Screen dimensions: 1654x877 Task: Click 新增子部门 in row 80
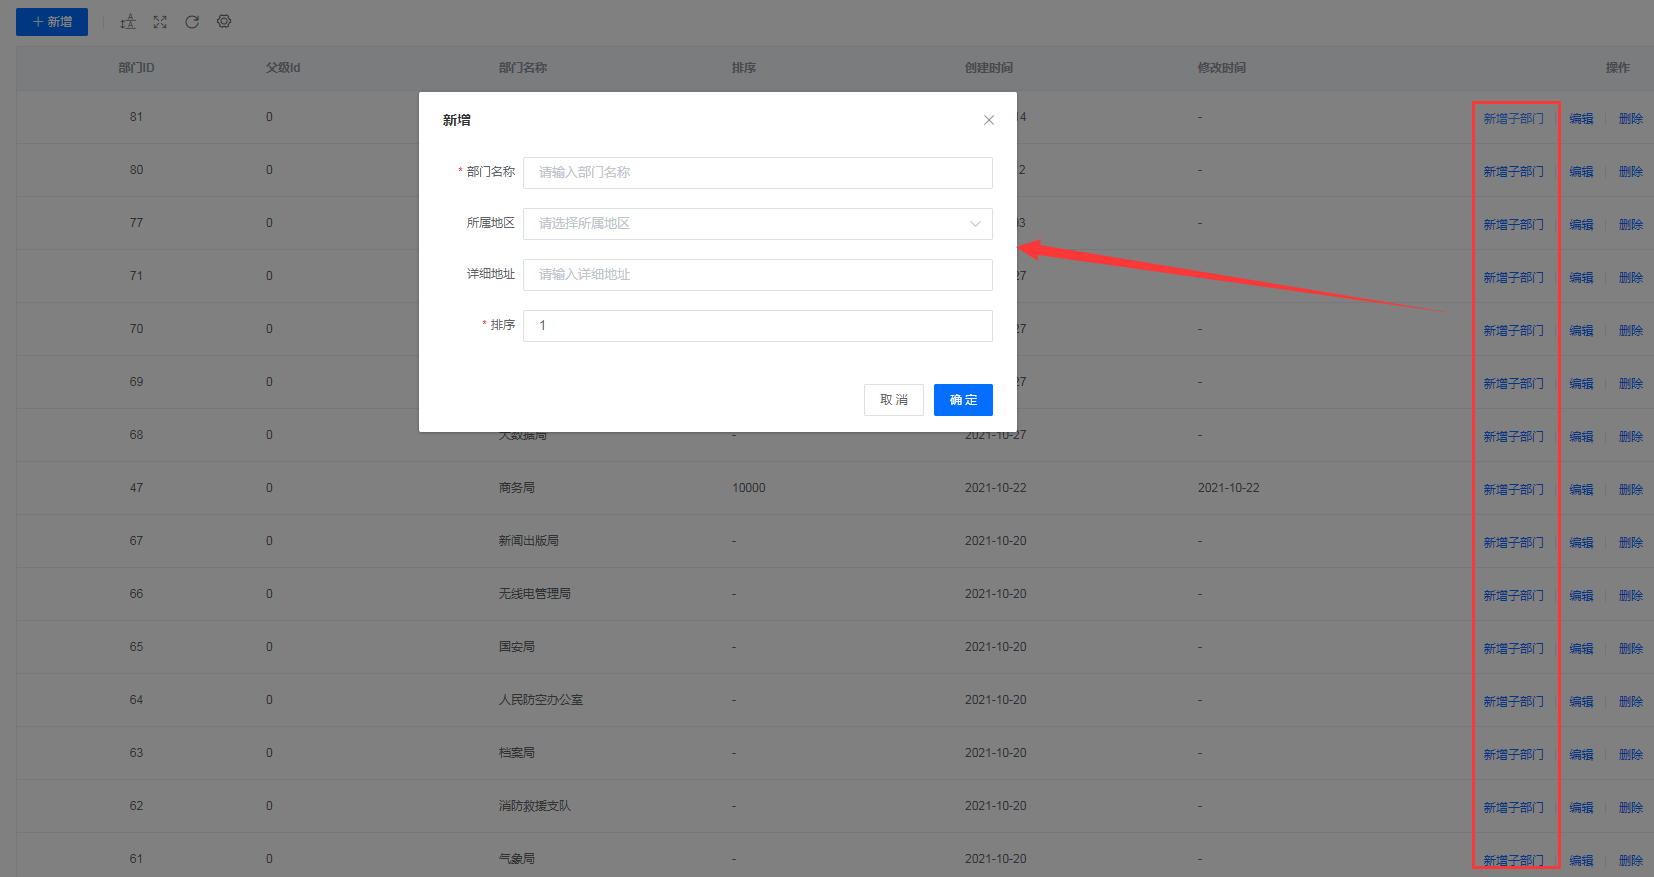point(1513,172)
